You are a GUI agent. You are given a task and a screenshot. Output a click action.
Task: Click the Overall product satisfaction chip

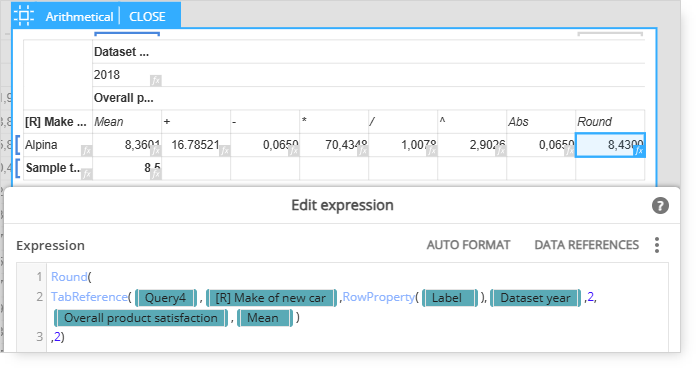click(141, 318)
